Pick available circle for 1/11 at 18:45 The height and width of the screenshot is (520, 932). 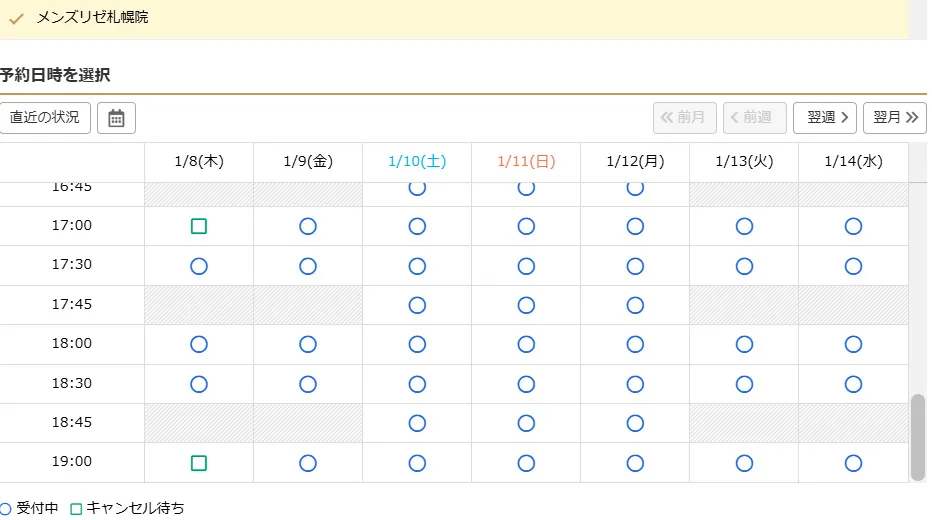pos(526,423)
